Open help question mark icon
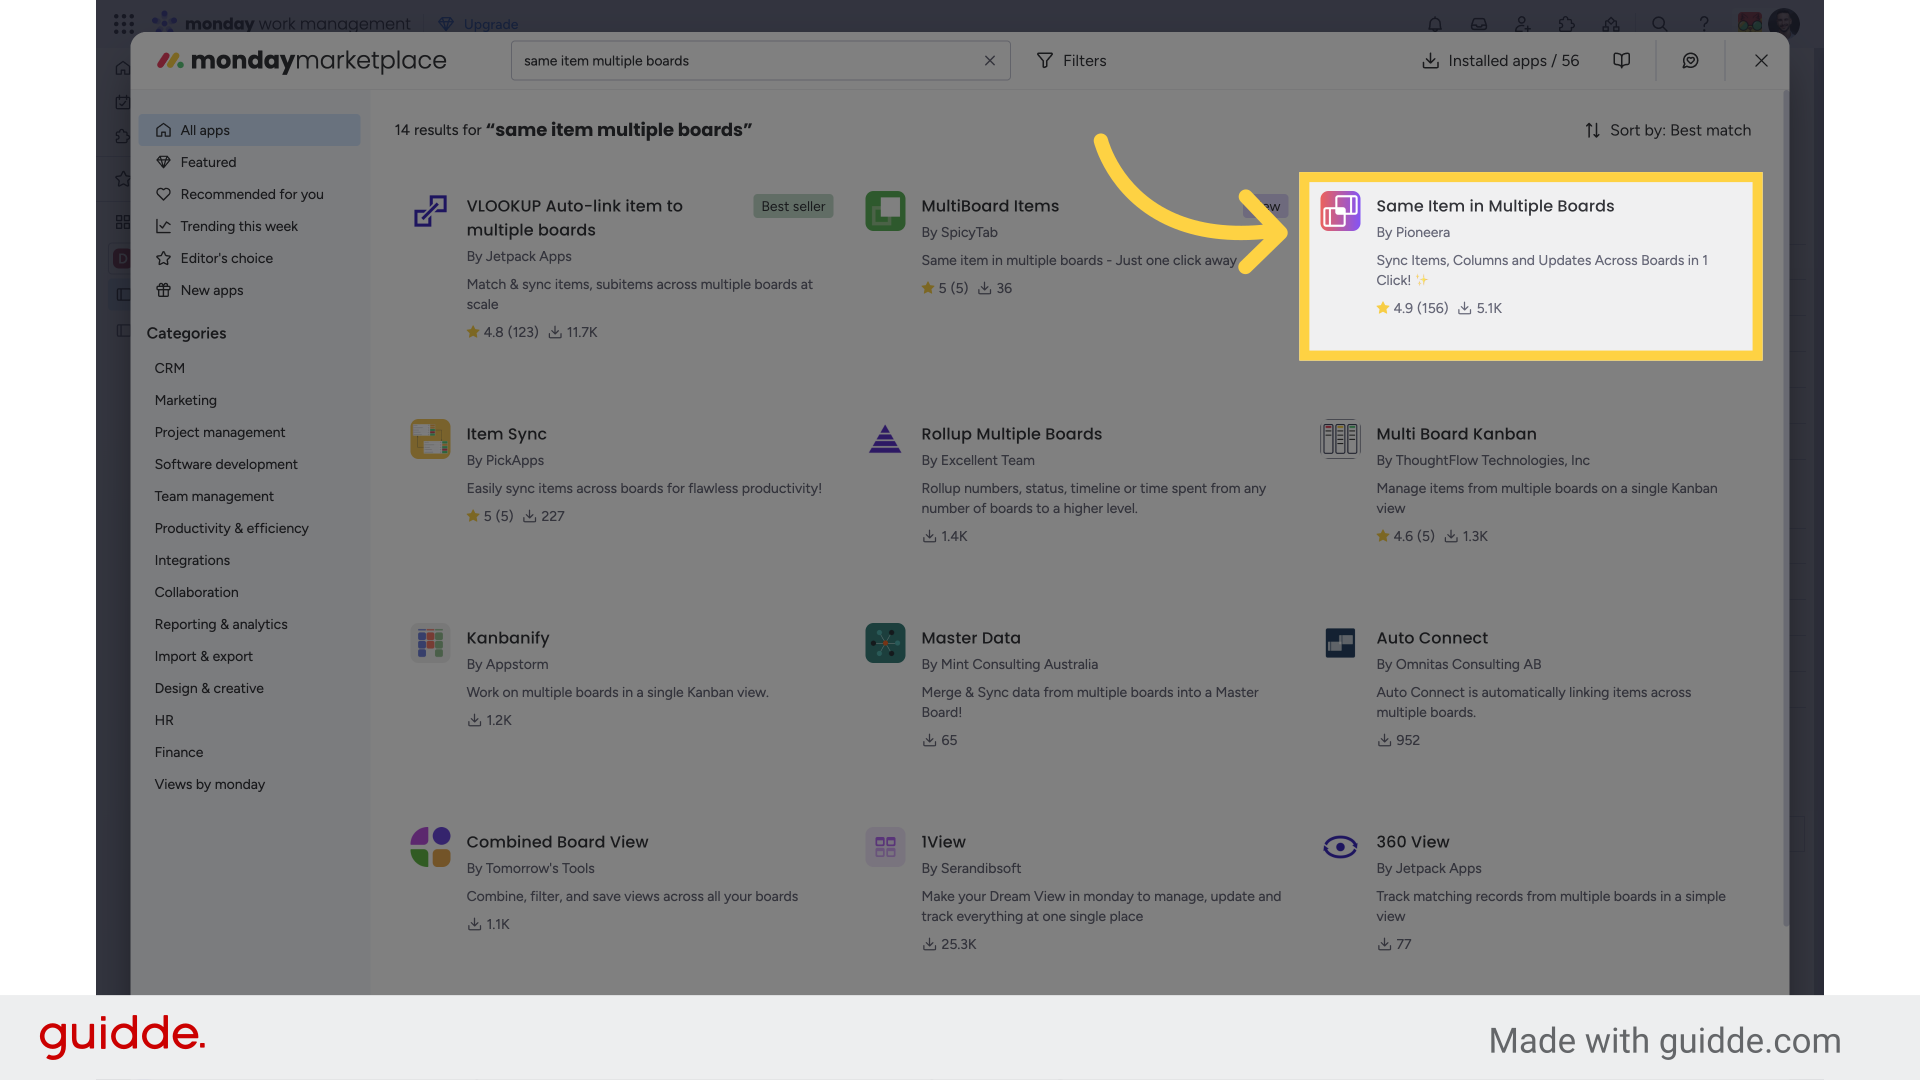This screenshot has height=1080, width=1920. [1704, 24]
